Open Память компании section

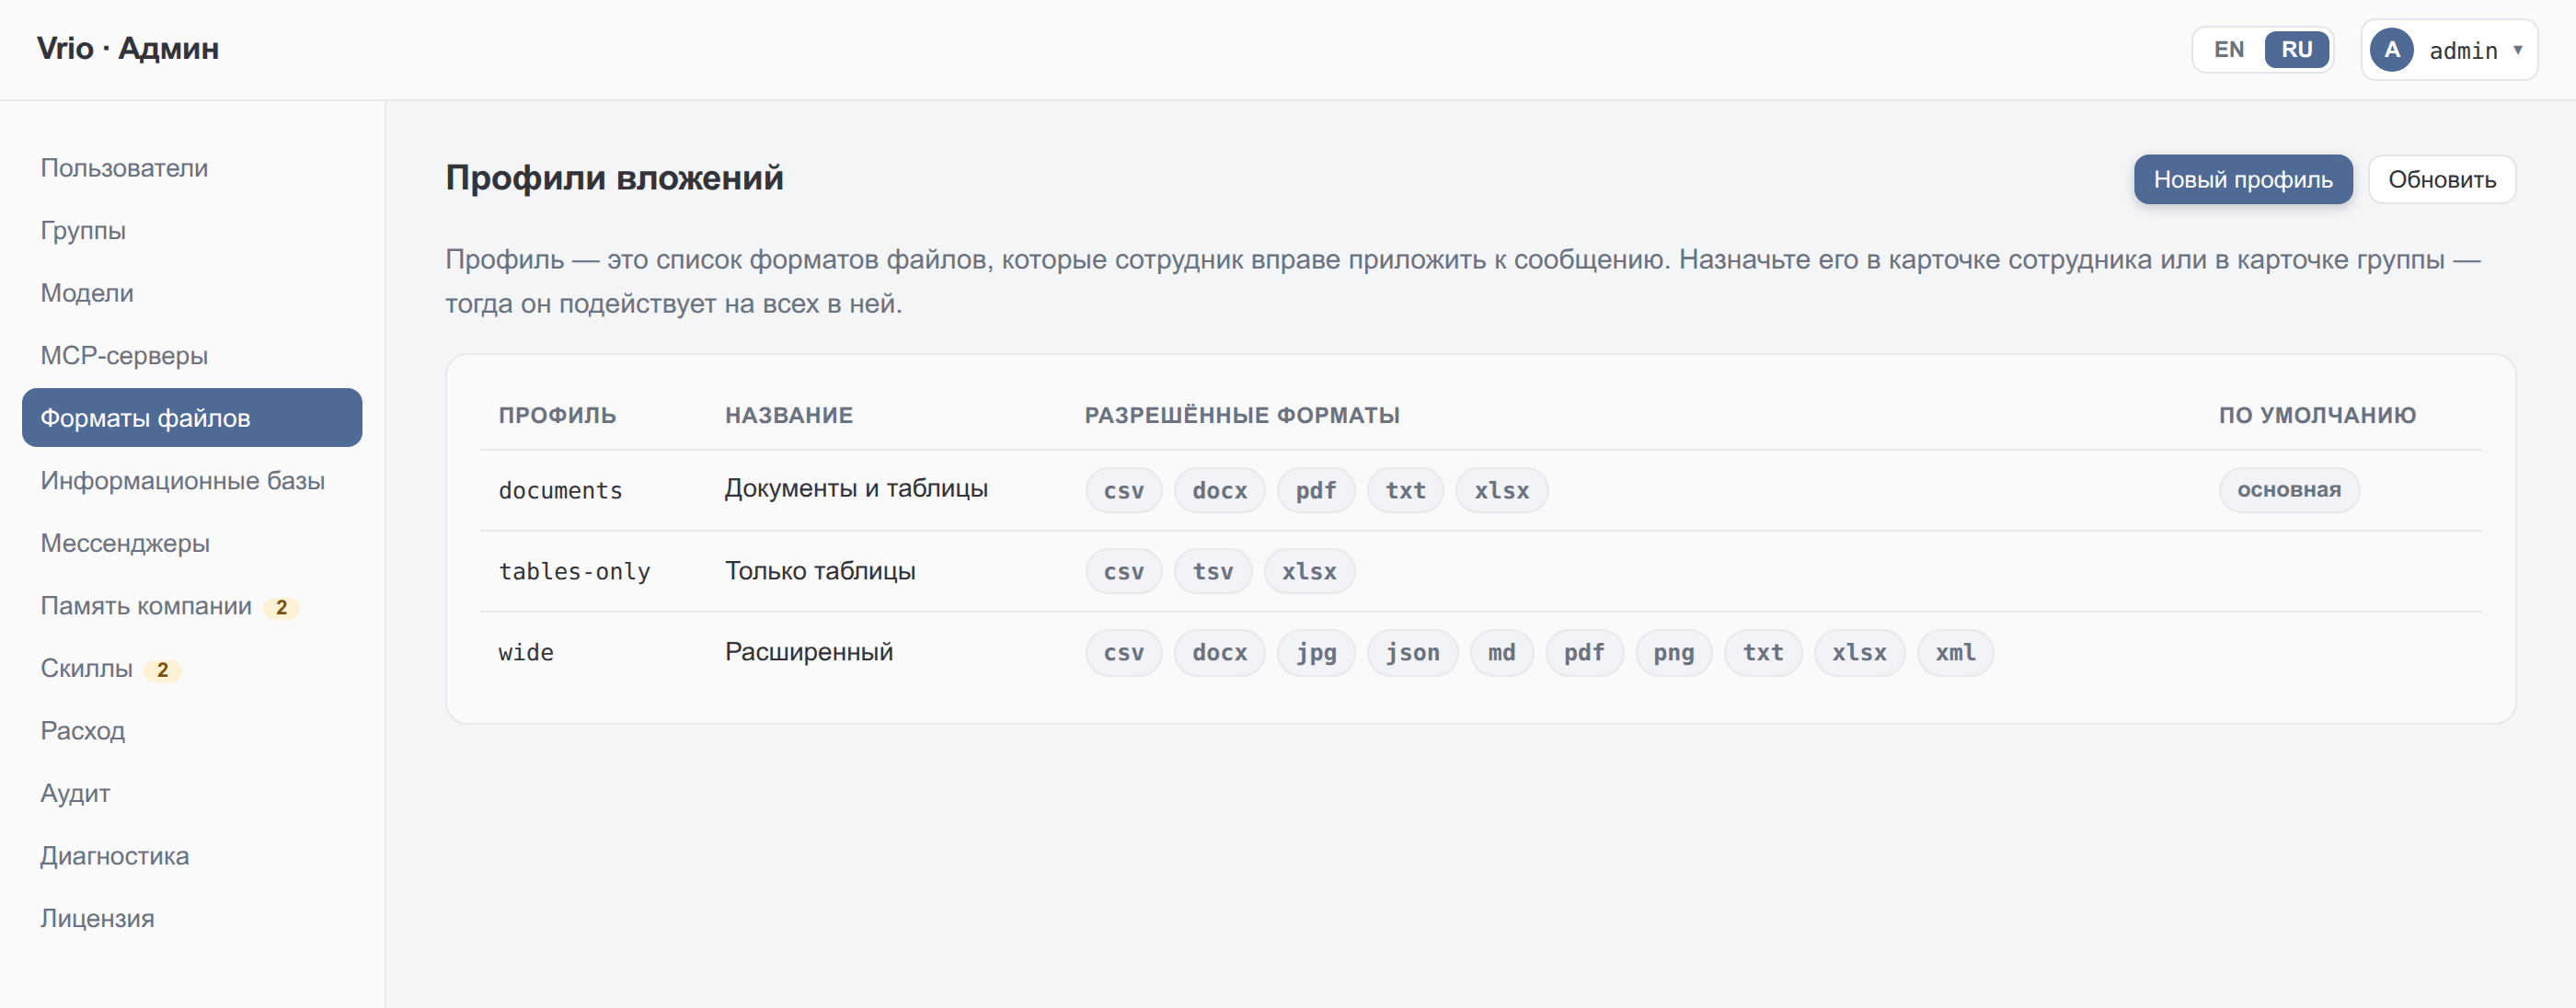[192, 606]
